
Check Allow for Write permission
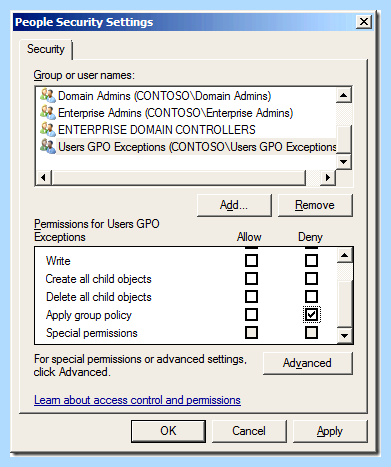251,260
